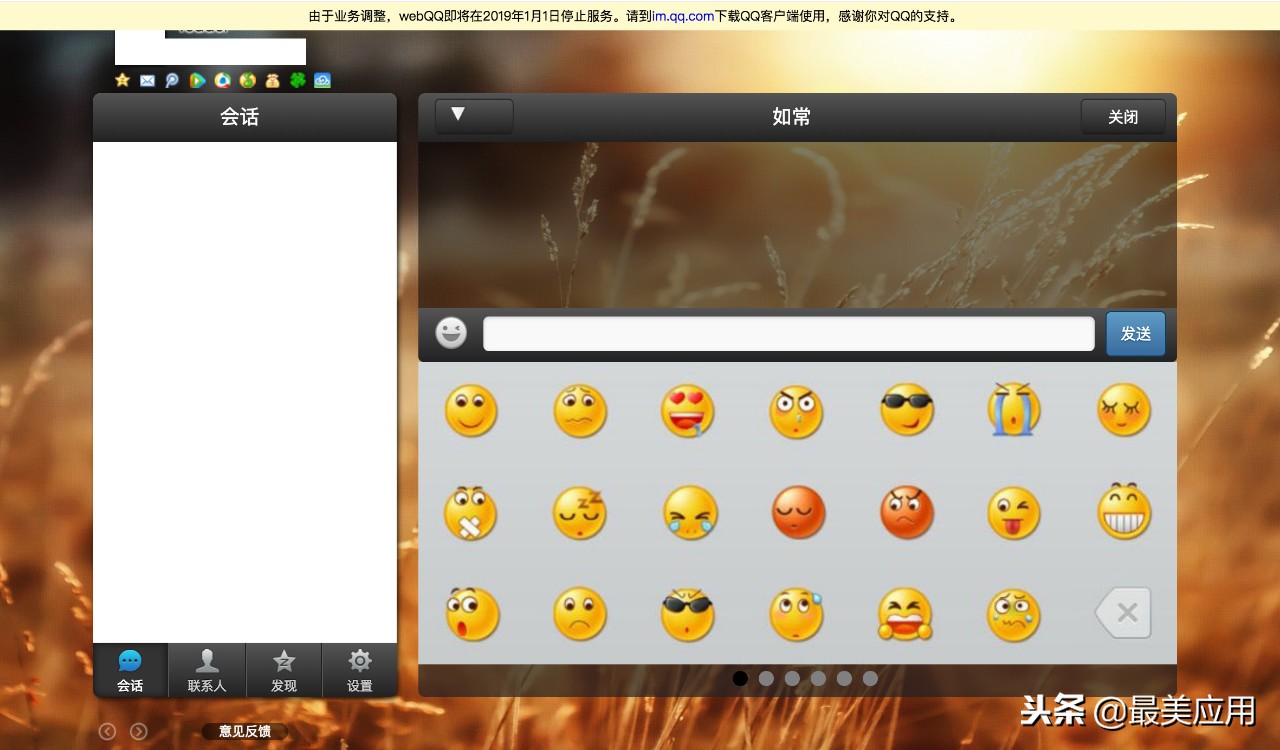This screenshot has height=750, width=1280.
Task: Insert the crying tears emoji
Action: (x=1014, y=410)
